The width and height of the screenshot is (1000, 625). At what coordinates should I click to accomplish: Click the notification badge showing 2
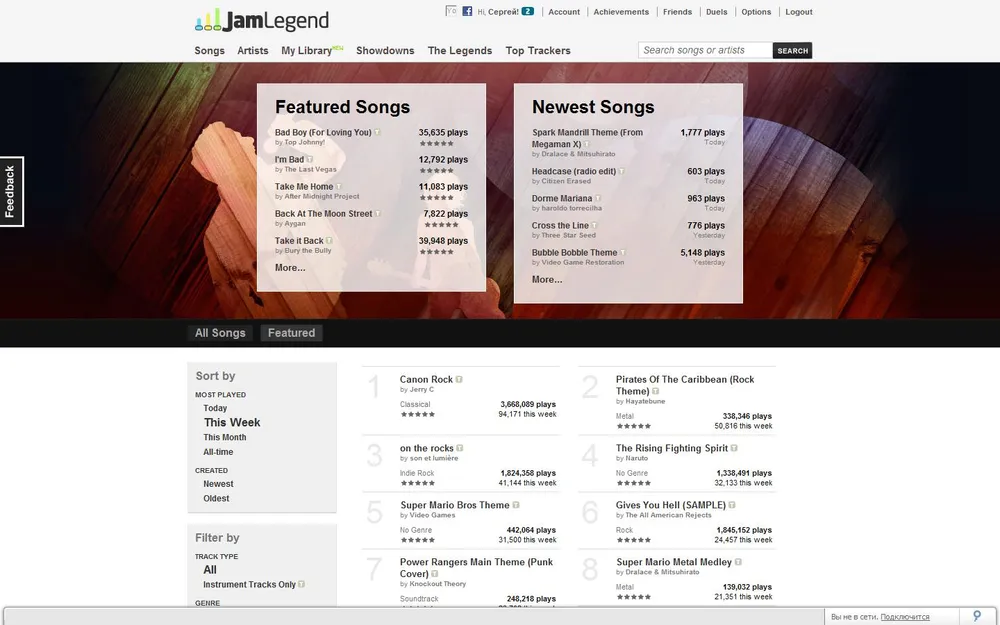[527, 12]
